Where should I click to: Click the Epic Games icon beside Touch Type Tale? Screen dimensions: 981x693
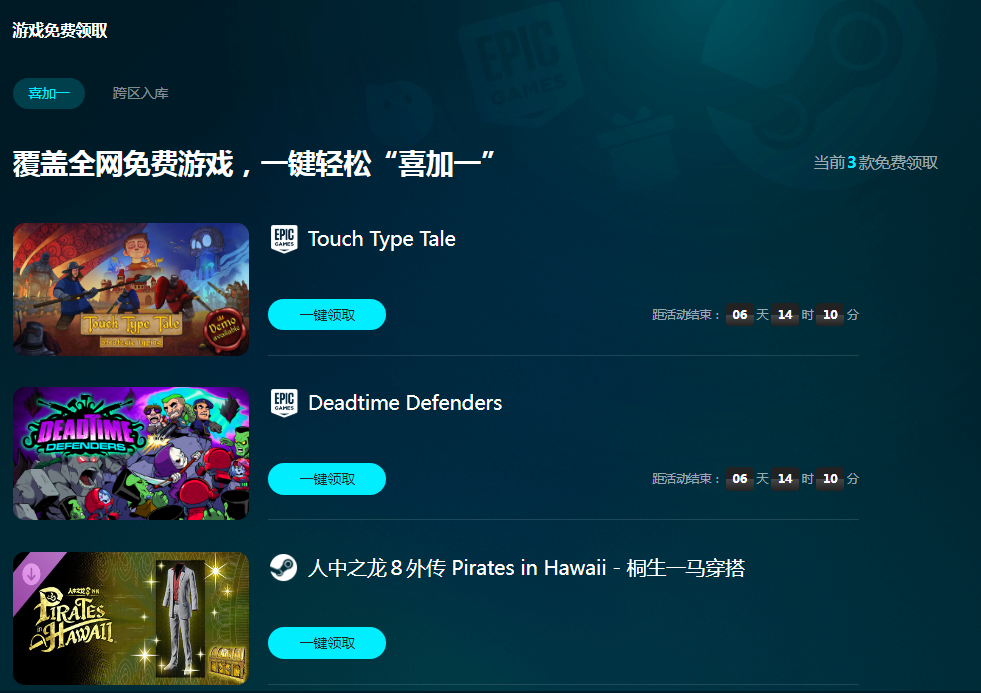coord(284,239)
